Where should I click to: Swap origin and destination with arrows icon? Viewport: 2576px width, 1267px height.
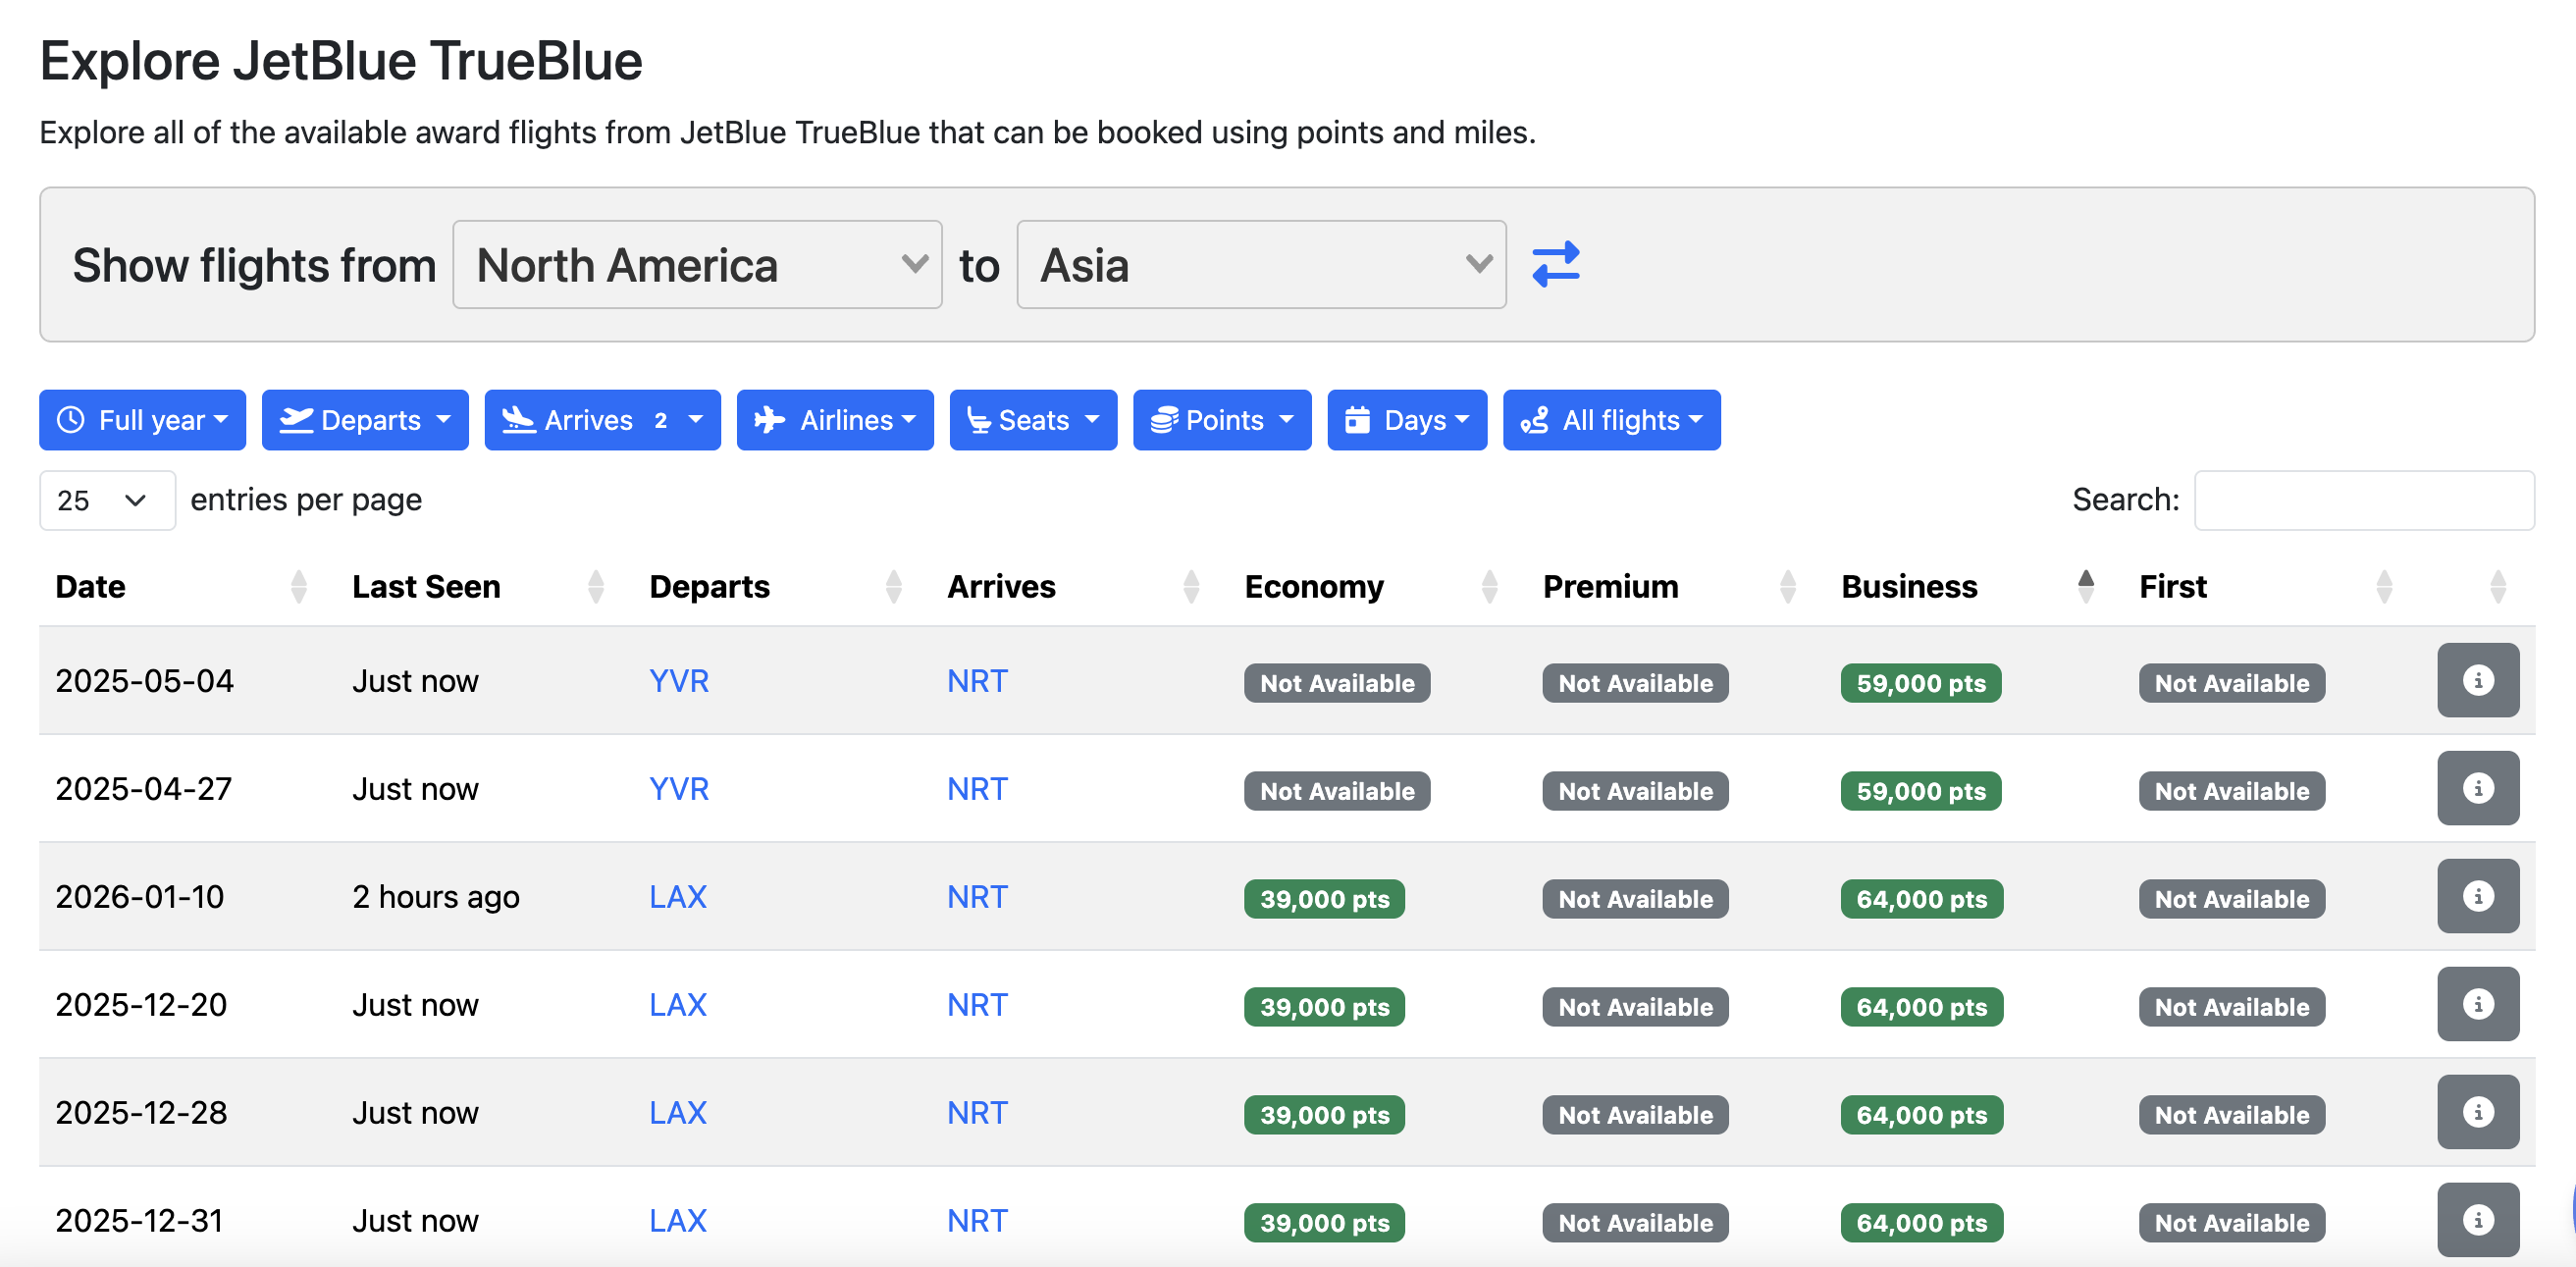(x=1556, y=265)
